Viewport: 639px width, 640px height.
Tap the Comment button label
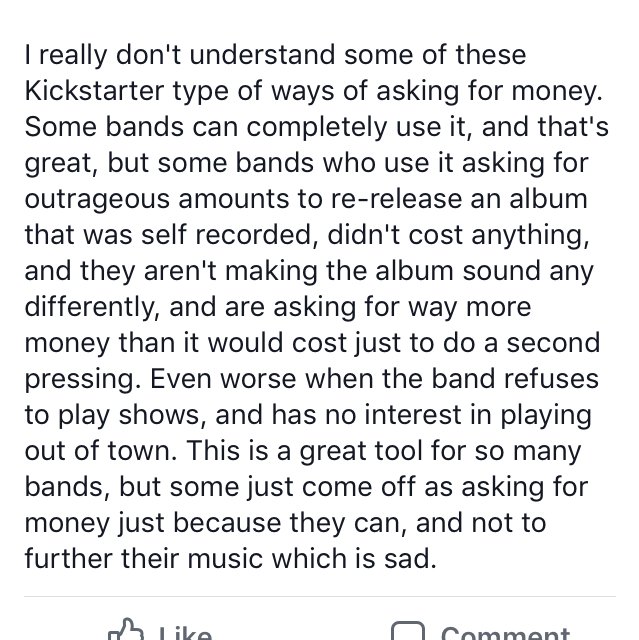point(505,633)
